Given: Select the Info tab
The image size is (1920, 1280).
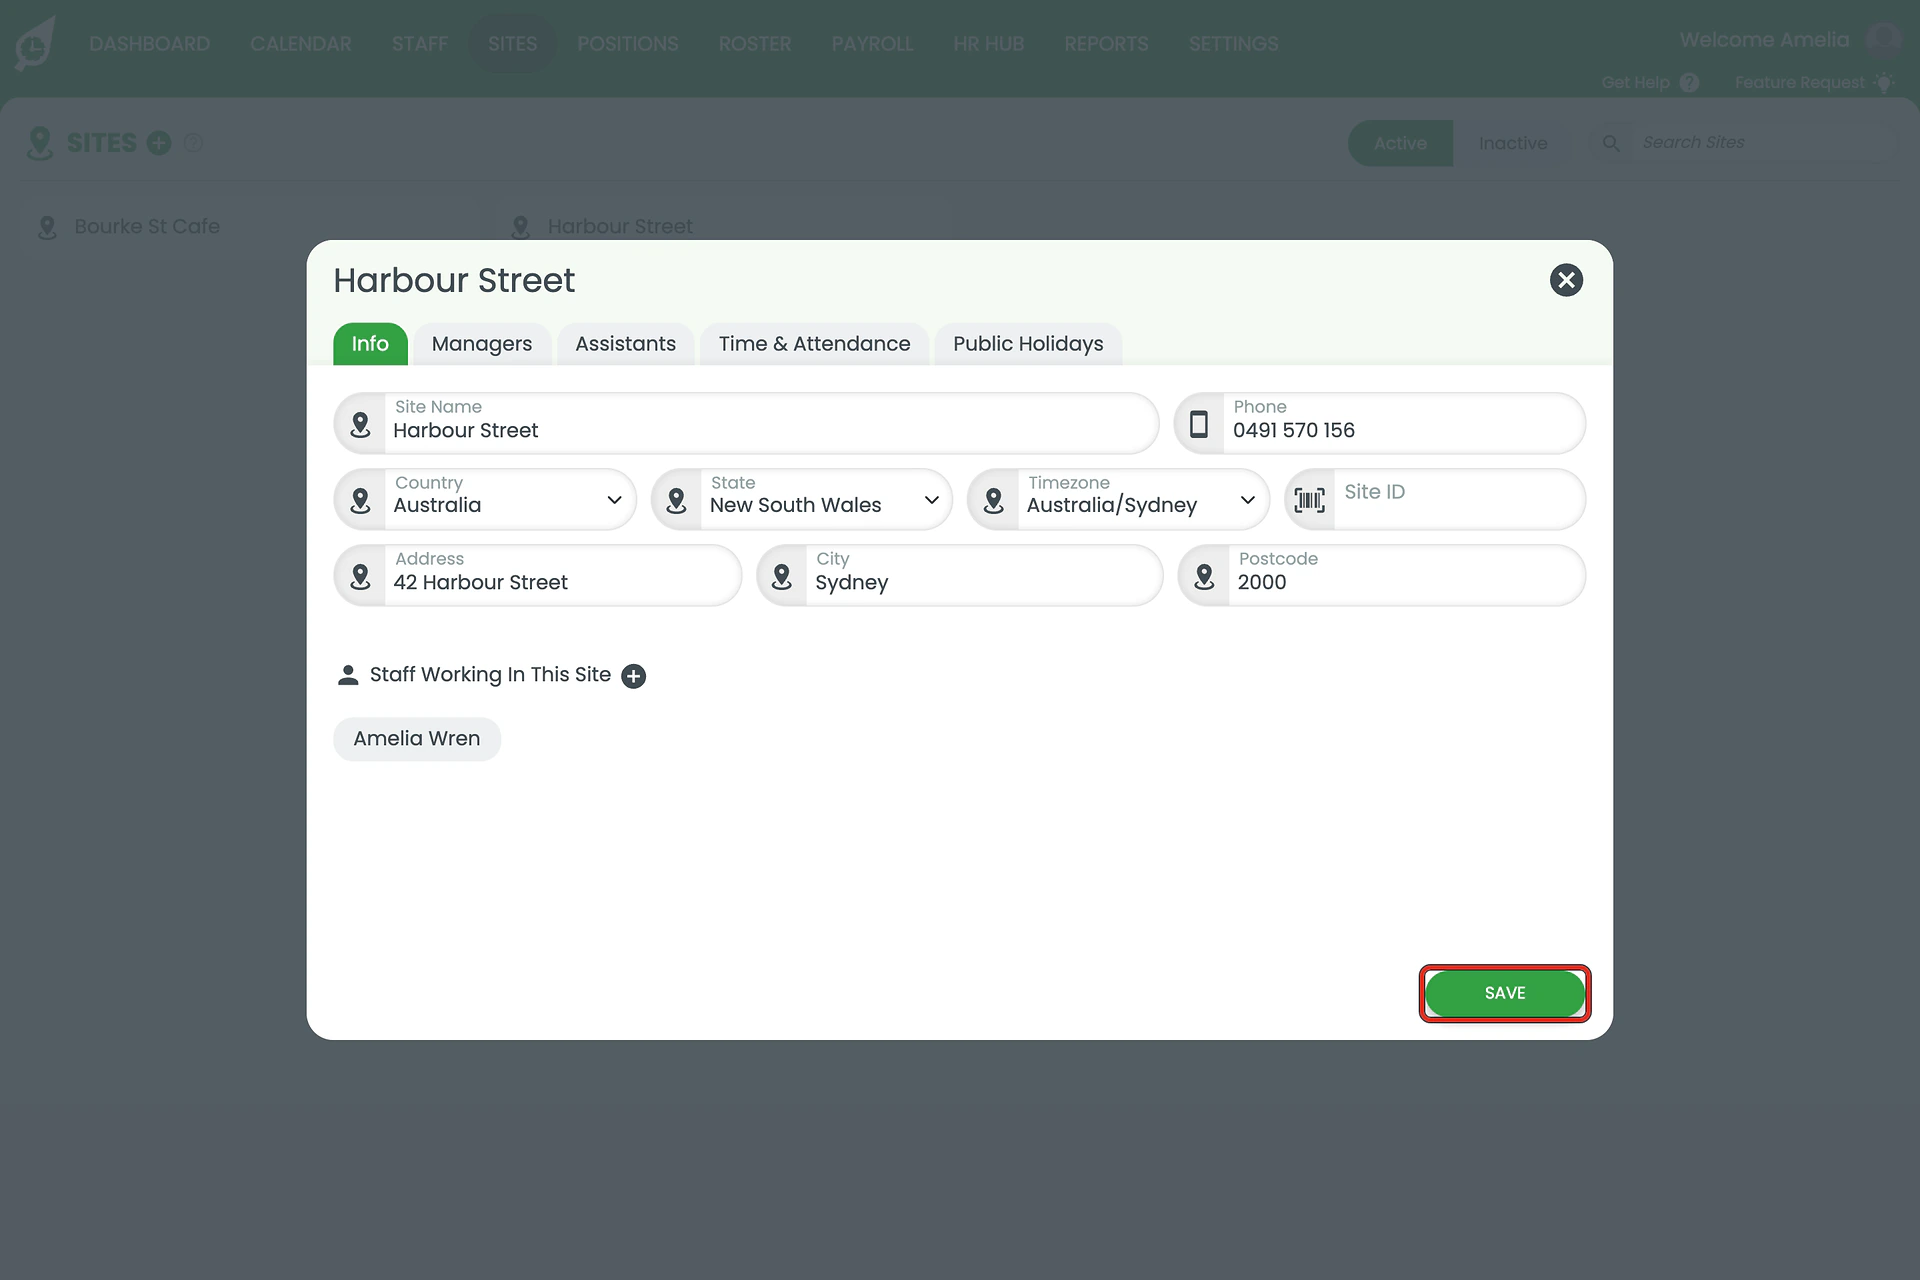Looking at the screenshot, I should [x=370, y=344].
